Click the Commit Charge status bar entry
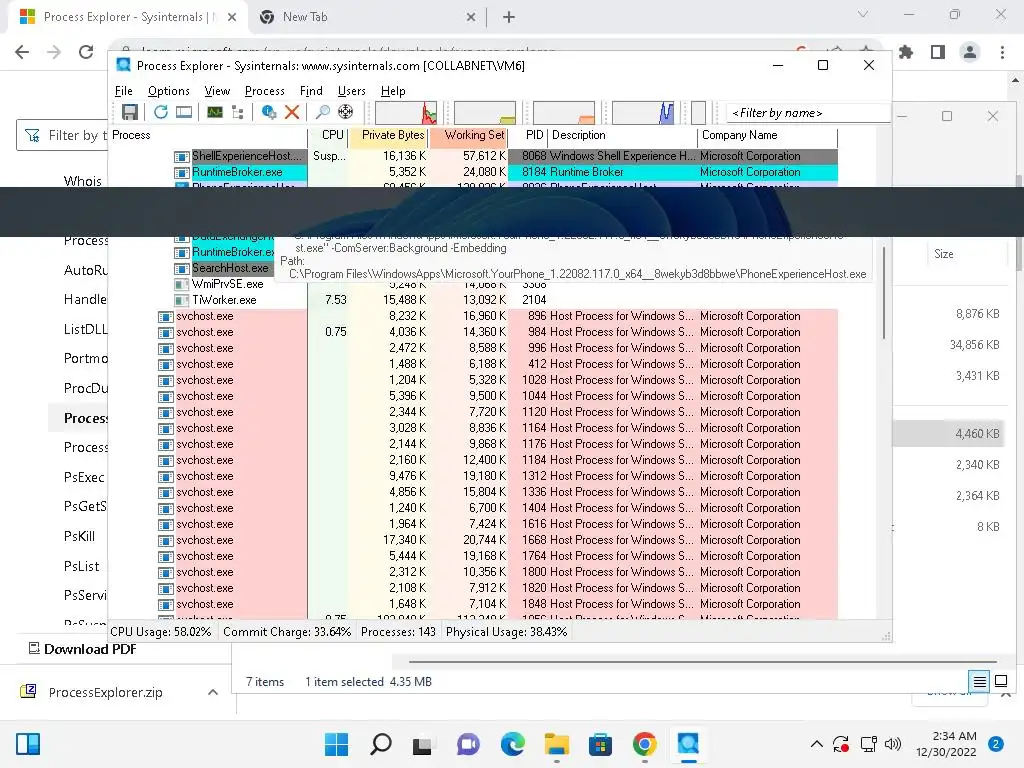Image resolution: width=1024 pixels, height=768 pixels. (x=287, y=632)
